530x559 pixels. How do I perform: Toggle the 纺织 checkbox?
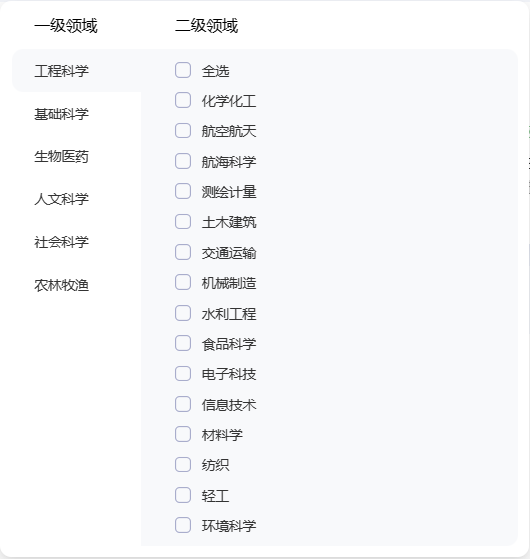pos(183,465)
